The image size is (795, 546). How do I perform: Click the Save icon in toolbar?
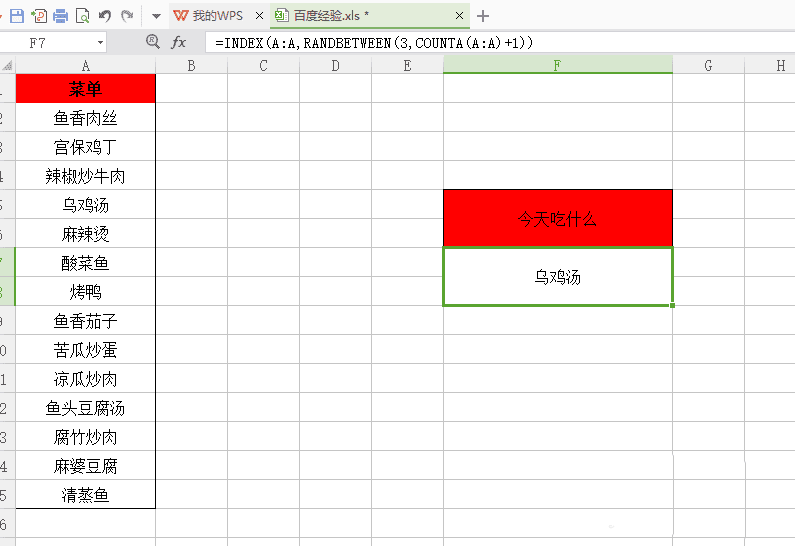point(17,16)
